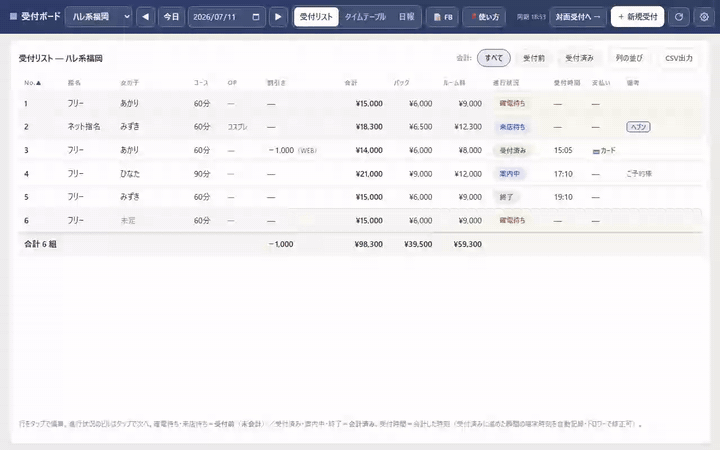Click the CSV出力 export button
The image size is (720, 450).
coord(679,58)
